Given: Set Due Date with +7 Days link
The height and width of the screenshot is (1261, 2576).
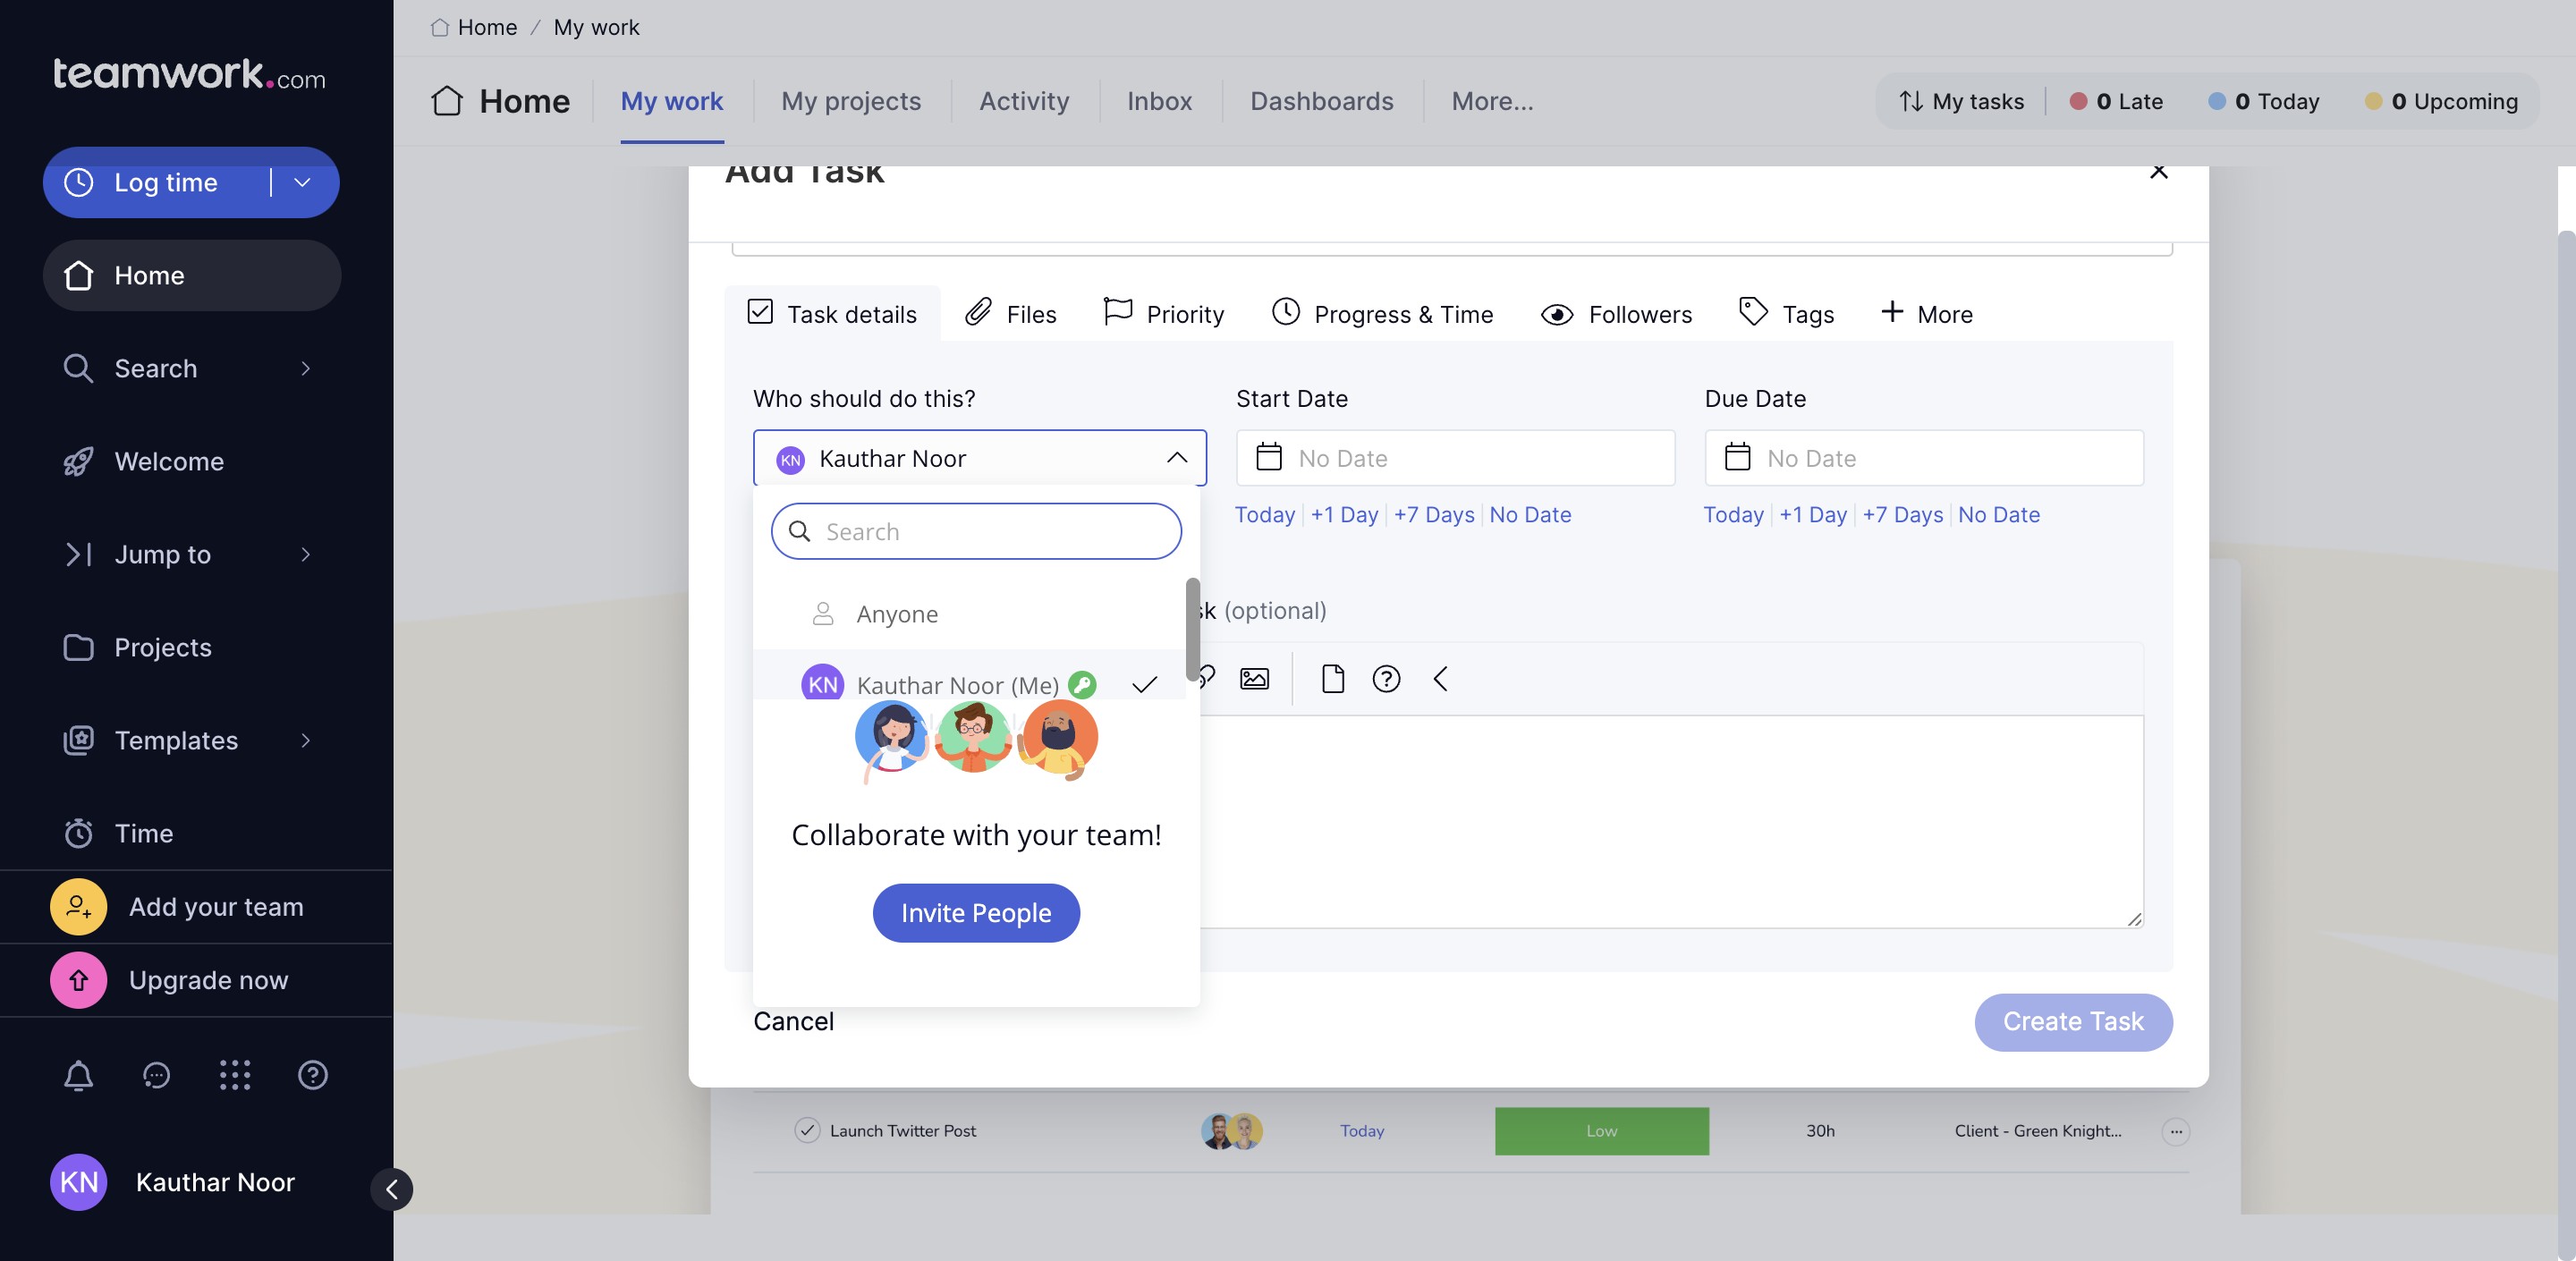Looking at the screenshot, I should click(1902, 514).
